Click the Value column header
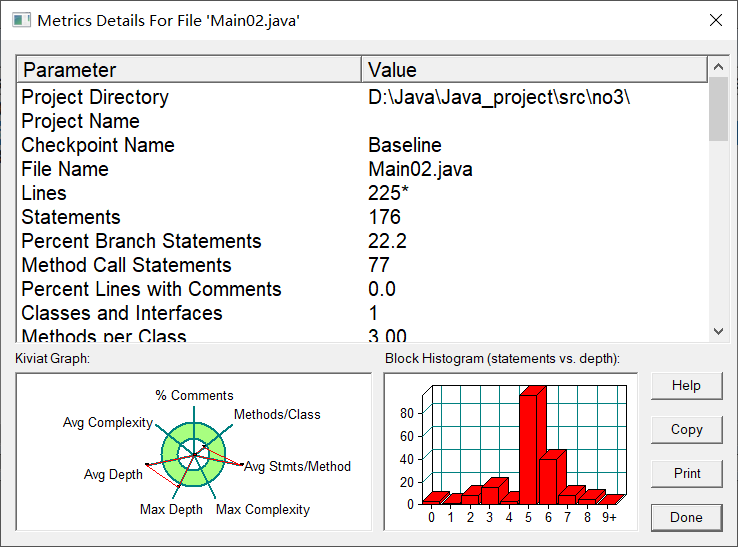This screenshot has width=738, height=547. click(x=534, y=70)
